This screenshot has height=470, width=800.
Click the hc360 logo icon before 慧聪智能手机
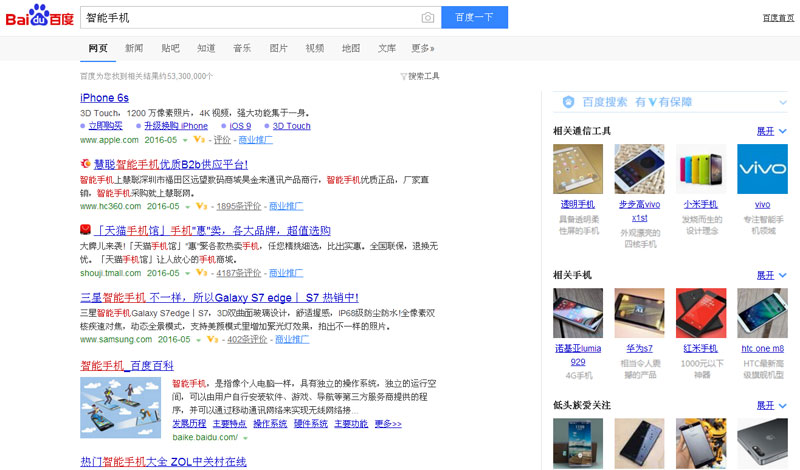click(86, 164)
